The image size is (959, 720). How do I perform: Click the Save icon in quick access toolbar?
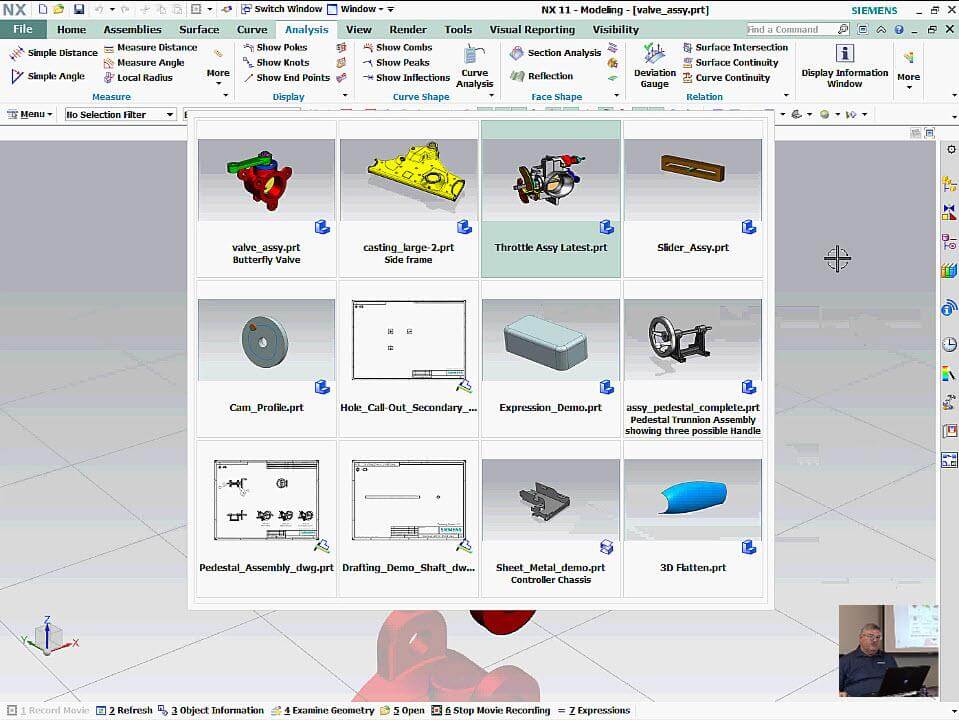79,9
